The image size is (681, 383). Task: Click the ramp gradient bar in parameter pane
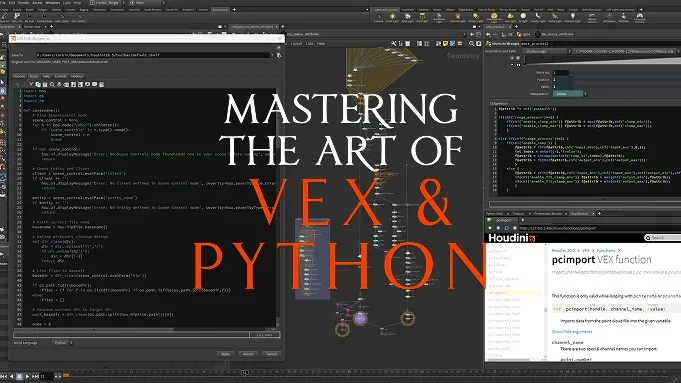point(602,61)
